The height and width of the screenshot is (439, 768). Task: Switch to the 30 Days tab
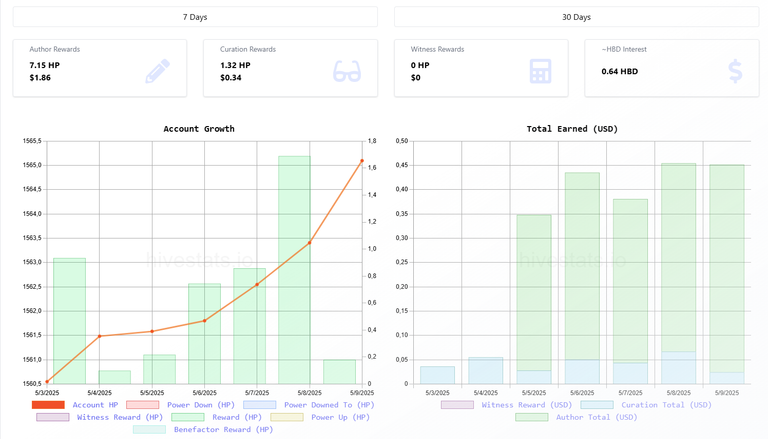(x=576, y=17)
